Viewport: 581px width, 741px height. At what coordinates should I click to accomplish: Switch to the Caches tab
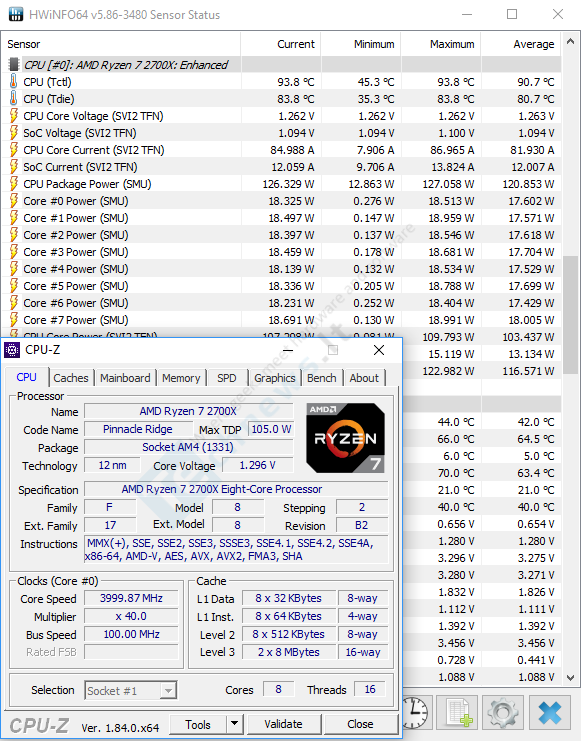tap(71, 378)
